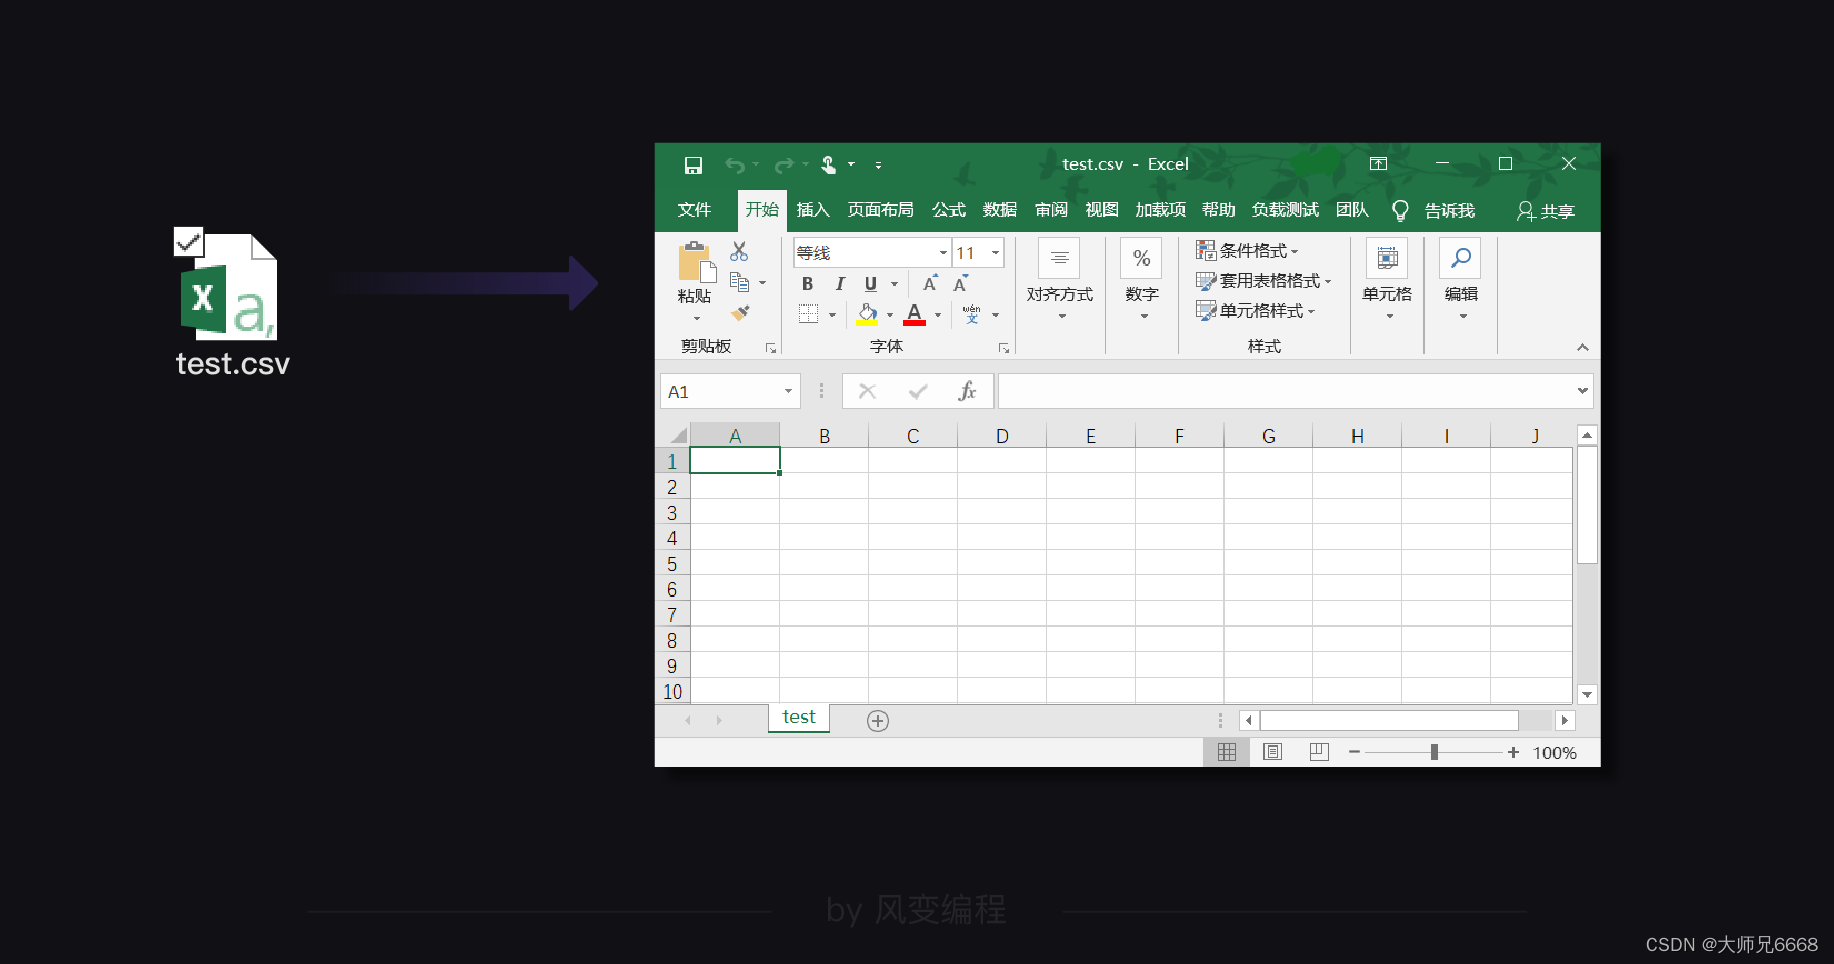Switch to 数据 Data tab

1000,210
